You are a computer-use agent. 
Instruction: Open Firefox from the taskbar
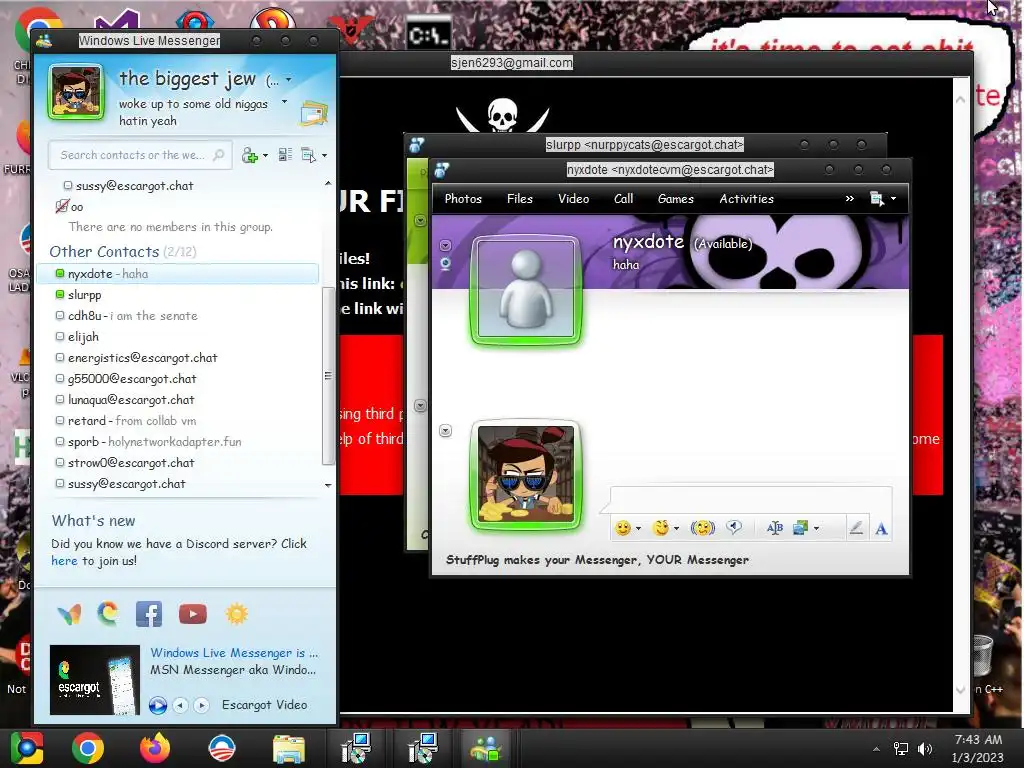coord(155,748)
